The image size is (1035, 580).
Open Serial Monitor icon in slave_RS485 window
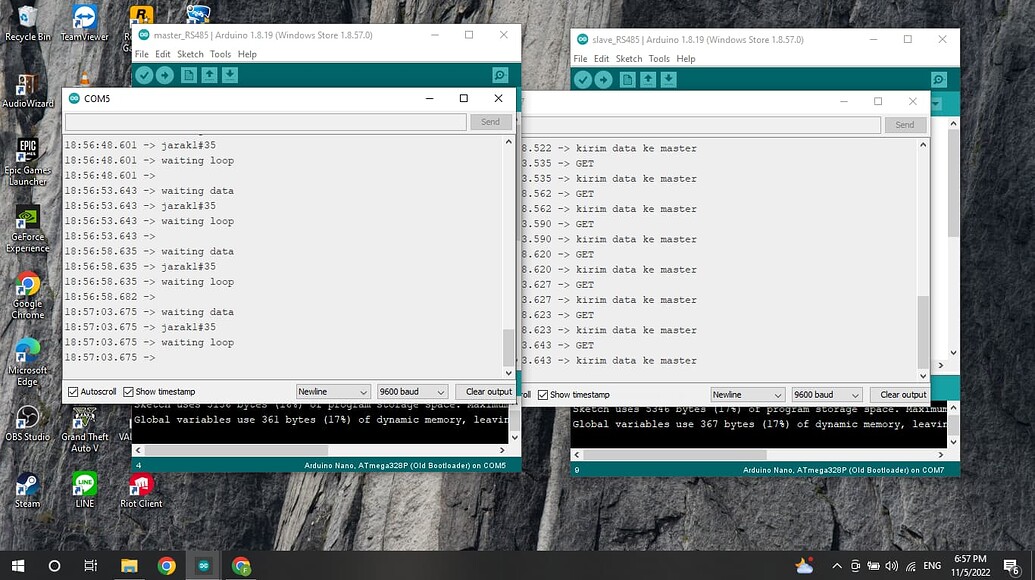tap(938, 79)
